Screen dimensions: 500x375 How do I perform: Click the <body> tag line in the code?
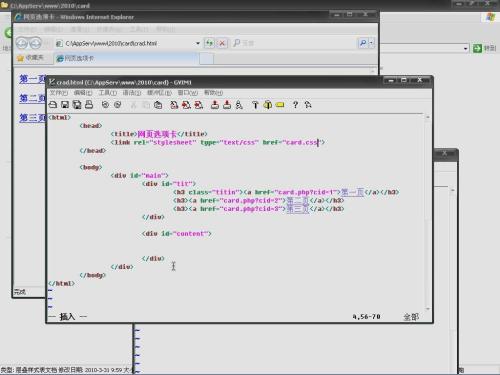click(91, 167)
